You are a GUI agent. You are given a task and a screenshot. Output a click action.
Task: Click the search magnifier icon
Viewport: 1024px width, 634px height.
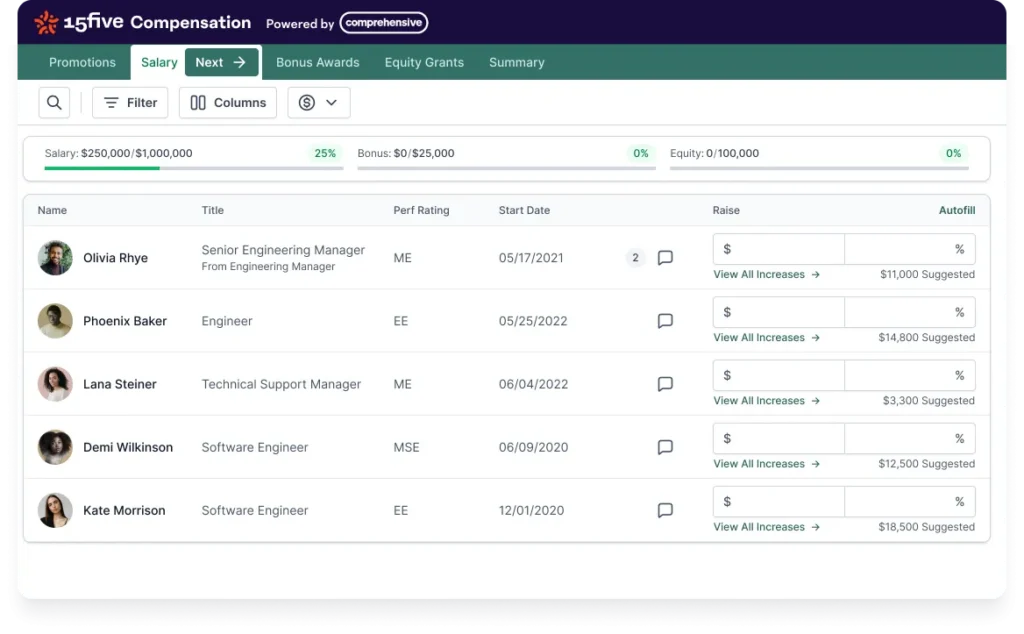pos(54,102)
